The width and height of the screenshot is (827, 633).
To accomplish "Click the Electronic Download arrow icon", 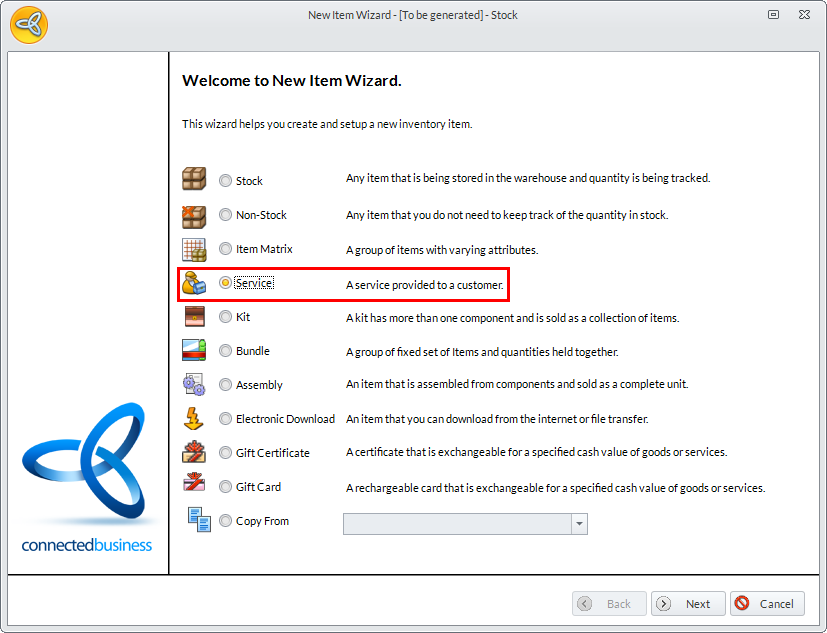I will 193,418.
